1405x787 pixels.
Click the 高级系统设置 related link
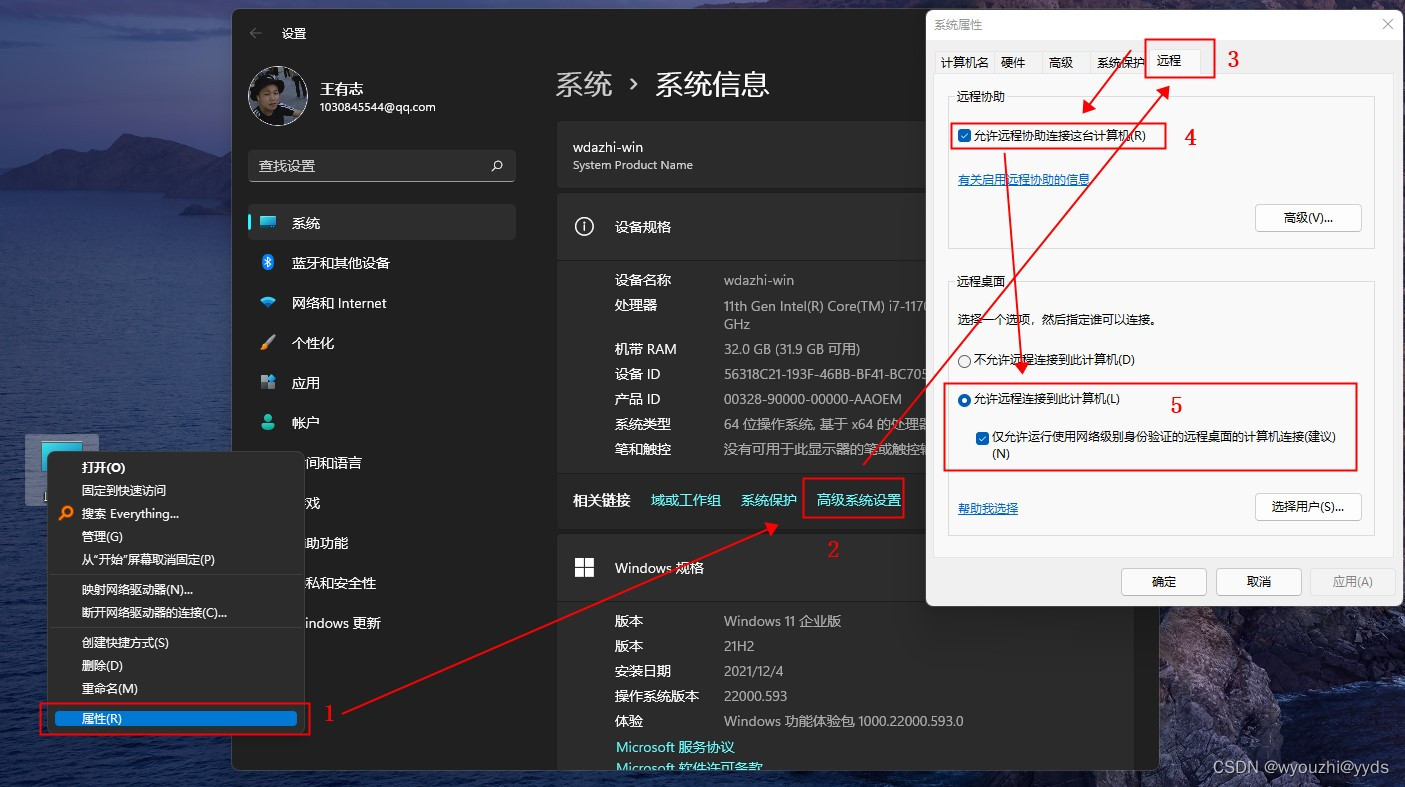pyautogui.click(x=854, y=498)
